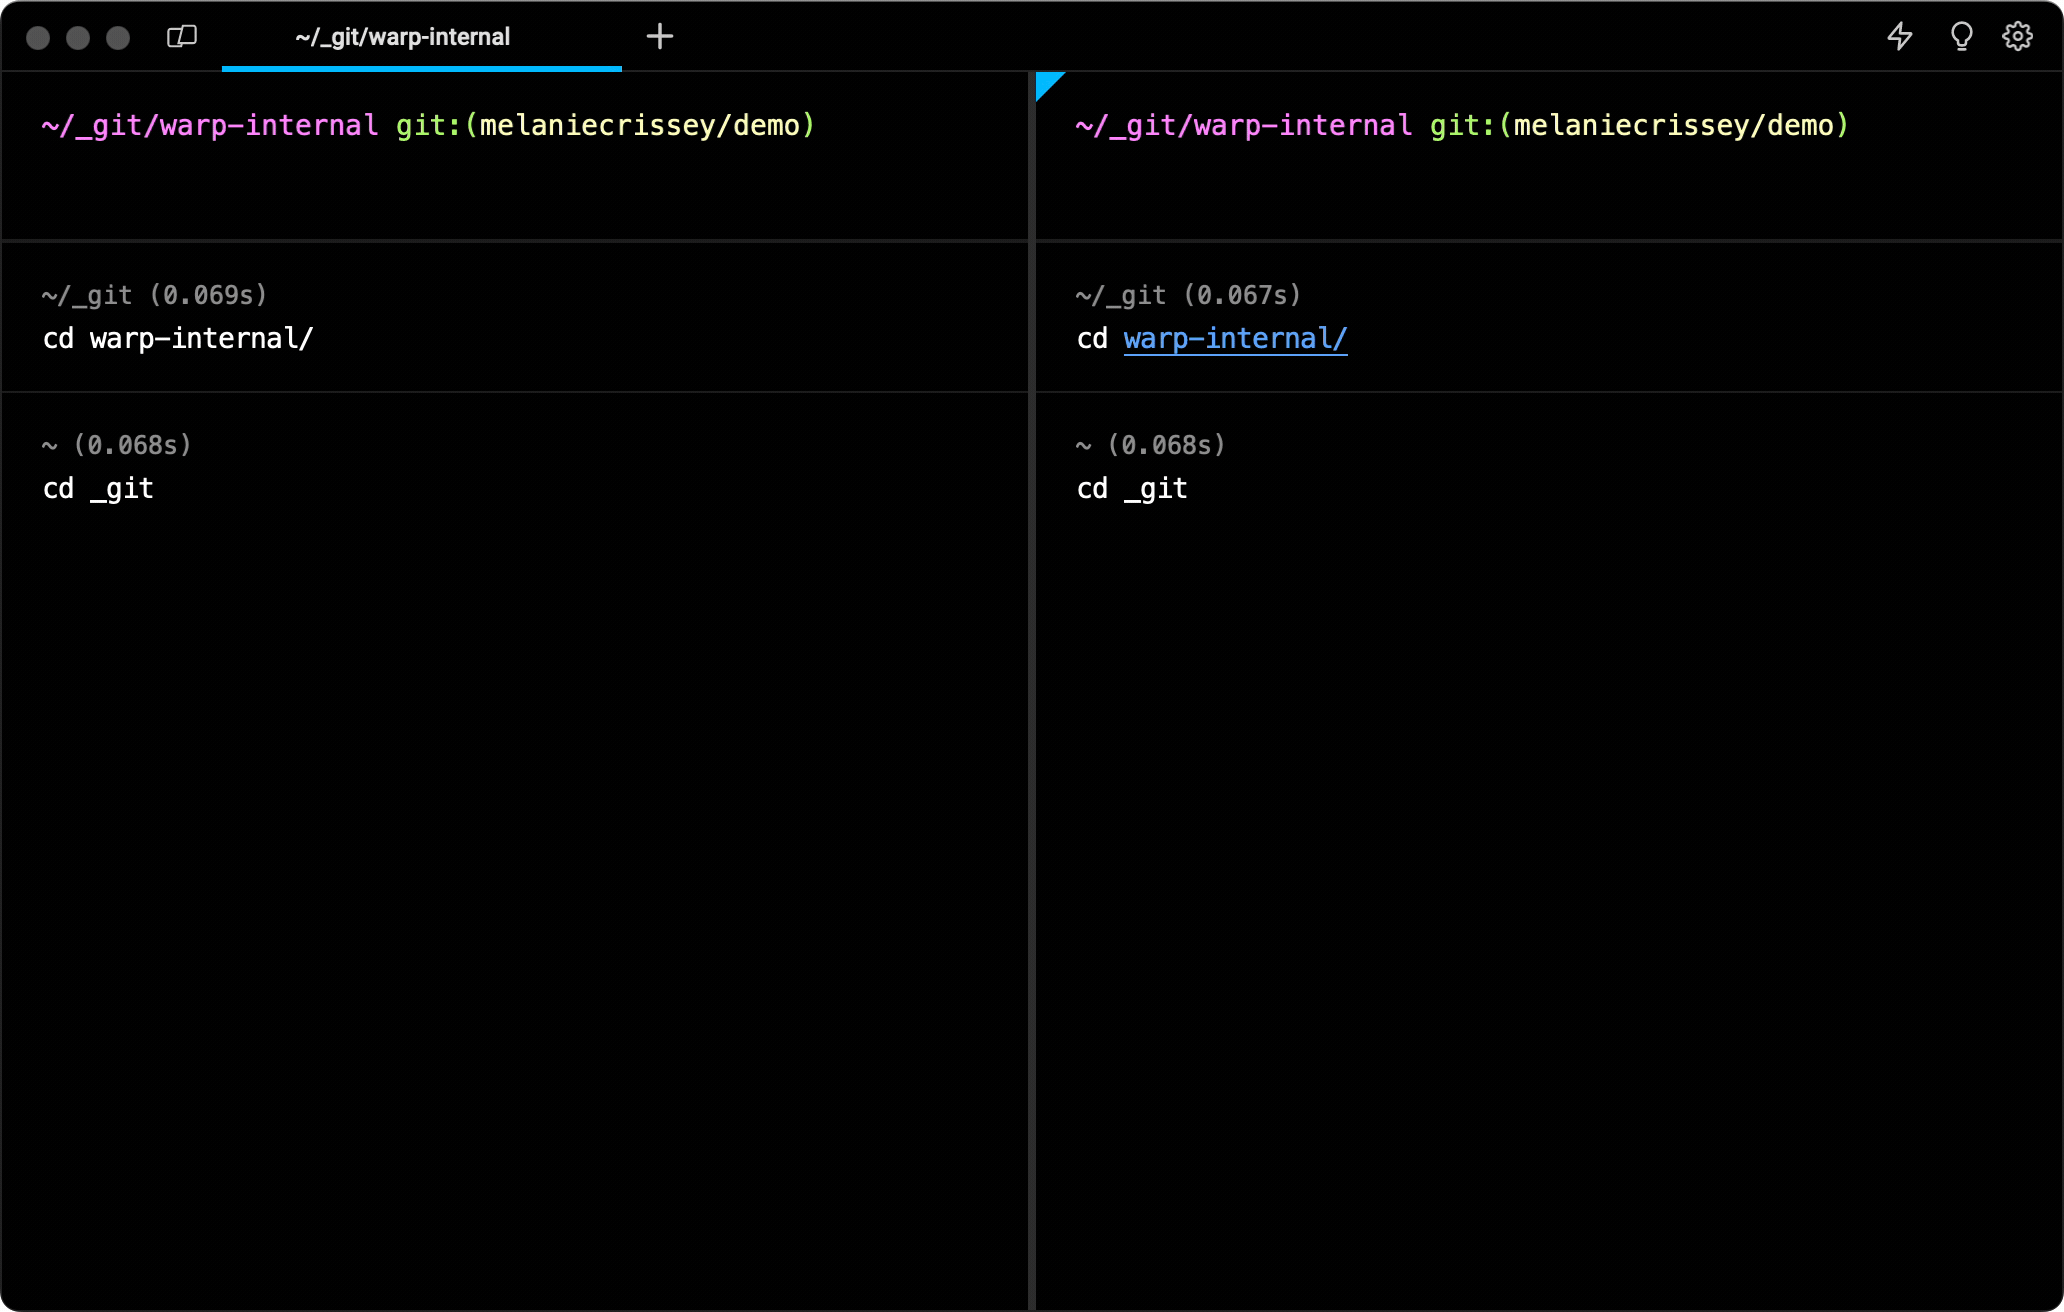This screenshot has height=1312, width=2064.
Task: Click the right pane '~/_git (0.067s)' block header
Action: coord(1188,296)
